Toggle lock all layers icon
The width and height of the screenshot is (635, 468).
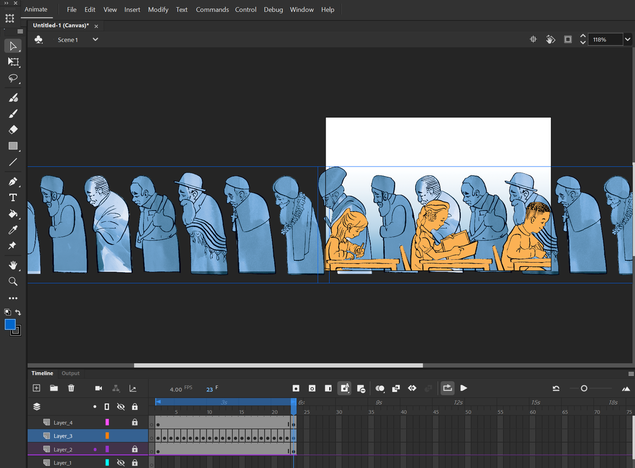[135, 406]
